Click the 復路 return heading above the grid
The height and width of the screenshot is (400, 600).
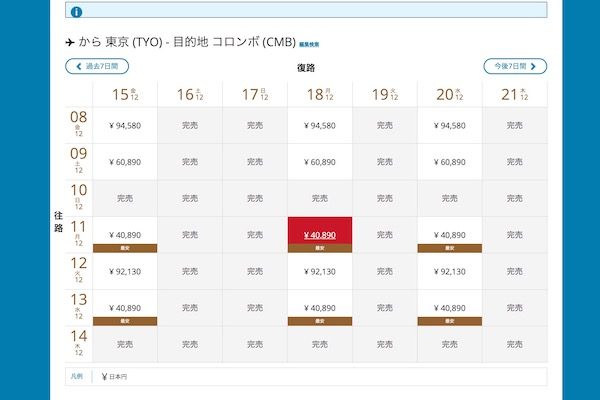pos(306,68)
